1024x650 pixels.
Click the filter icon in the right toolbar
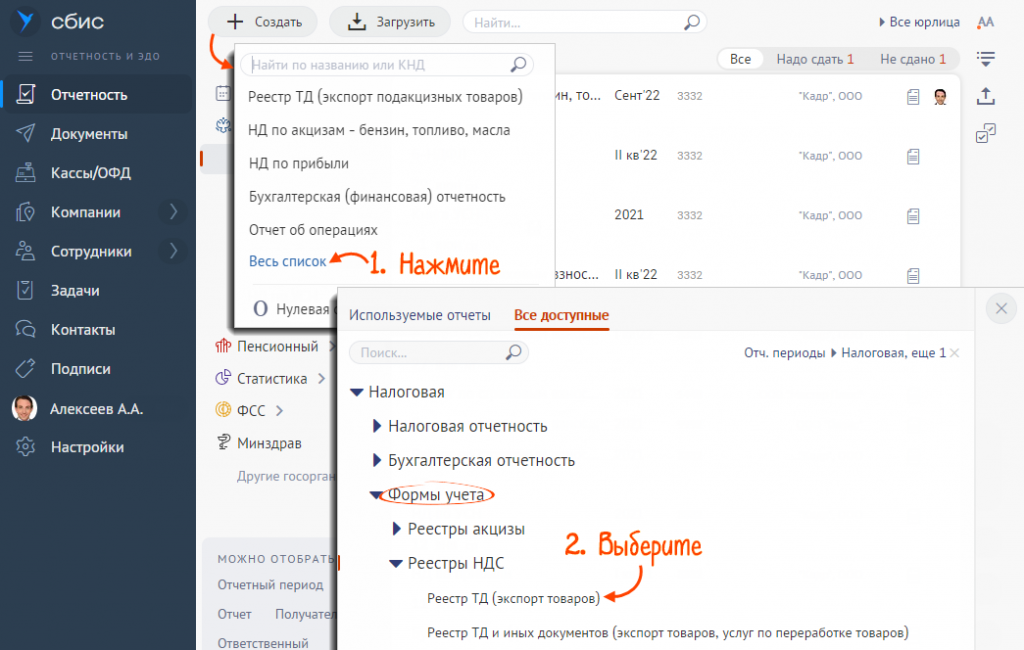coord(986,58)
